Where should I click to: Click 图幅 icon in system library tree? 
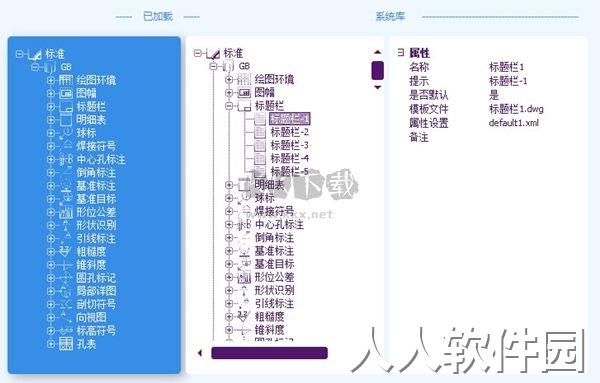(244, 93)
